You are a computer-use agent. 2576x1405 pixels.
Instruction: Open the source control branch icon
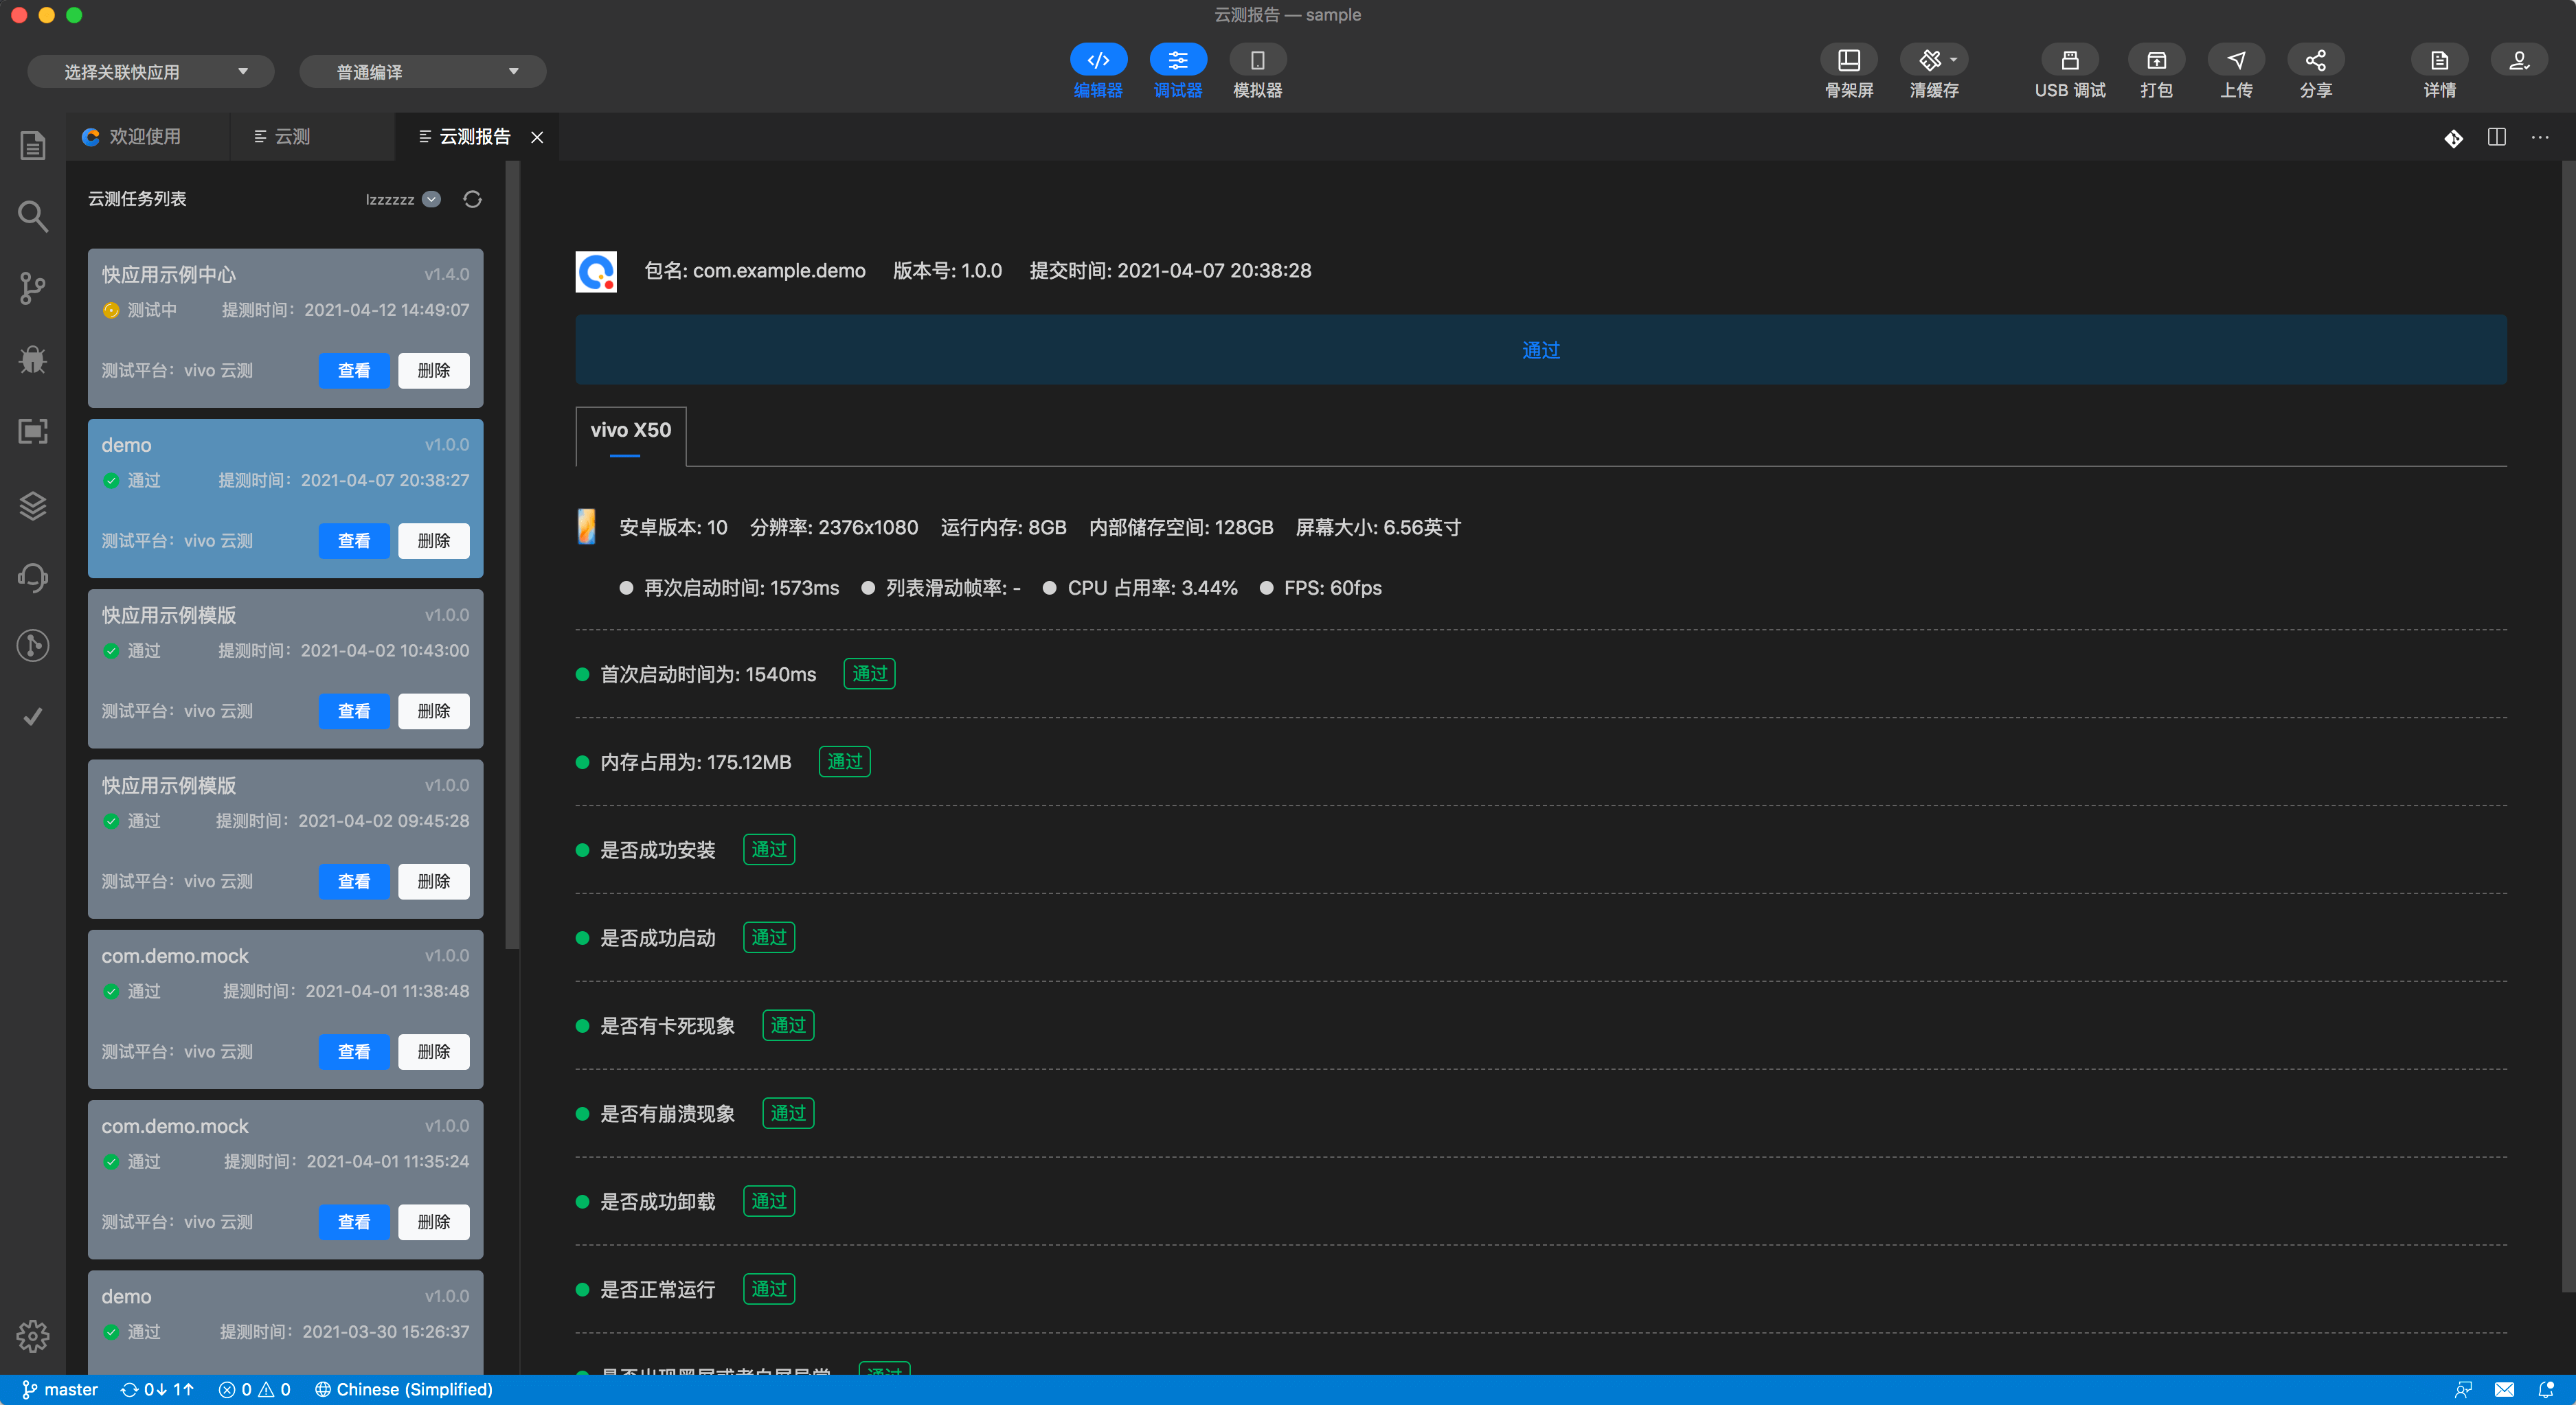click(x=32, y=288)
